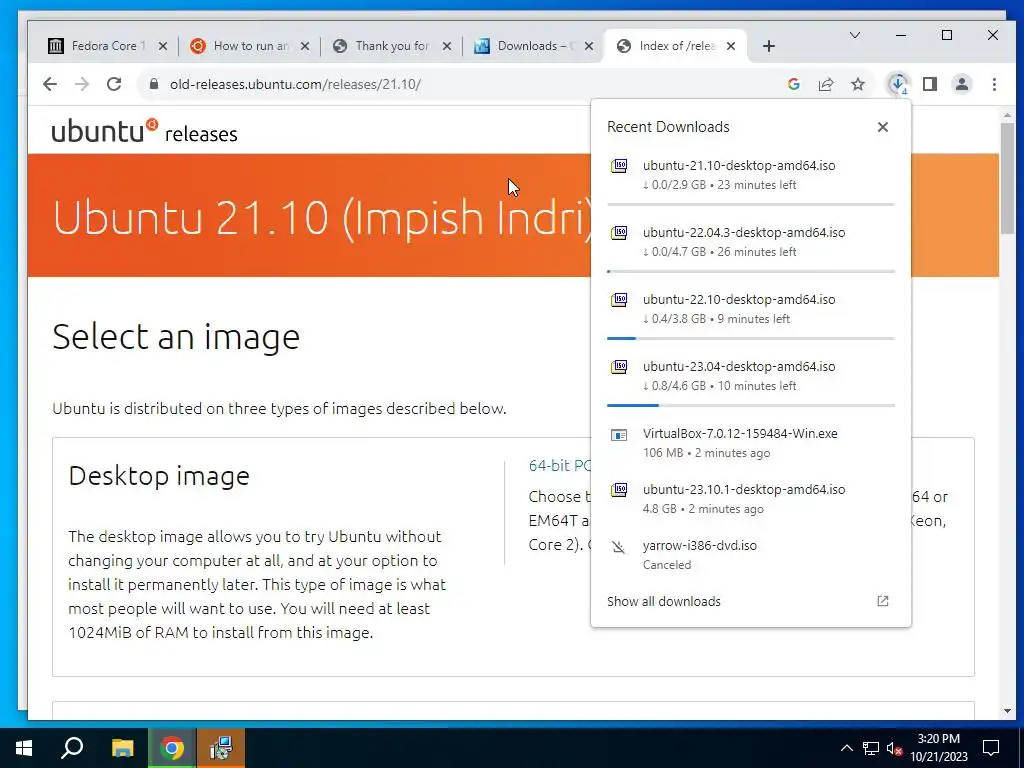Bookmark this page with the star icon
Viewport: 1024px width, 768px height.
(x=858, y=84)
